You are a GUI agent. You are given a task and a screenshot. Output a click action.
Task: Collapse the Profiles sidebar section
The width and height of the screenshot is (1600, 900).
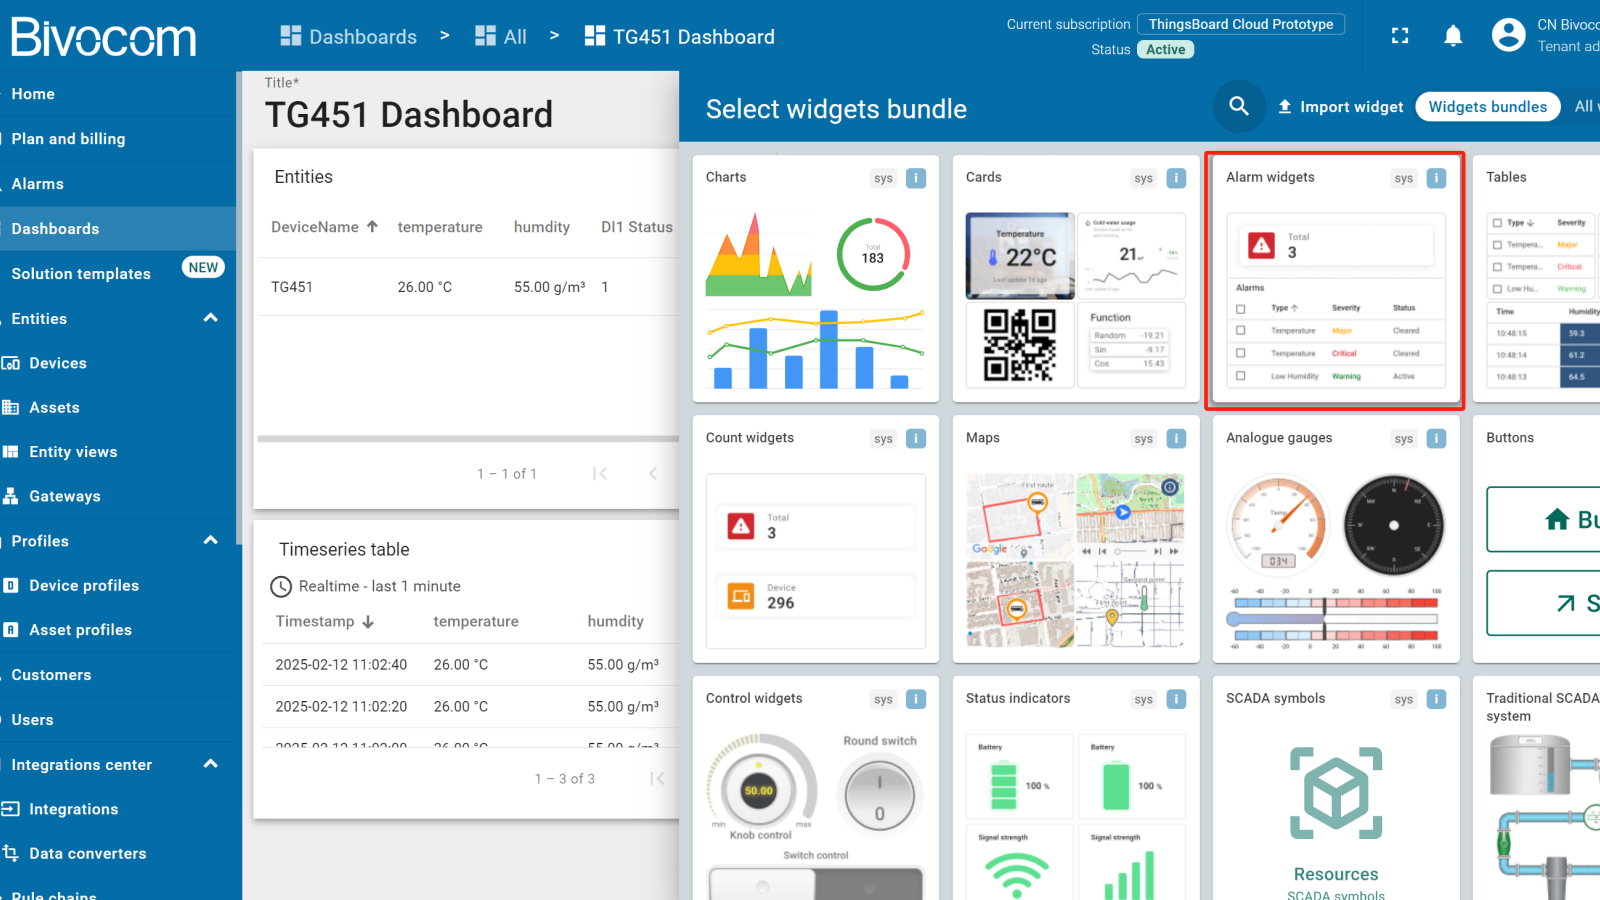[210, 541]
